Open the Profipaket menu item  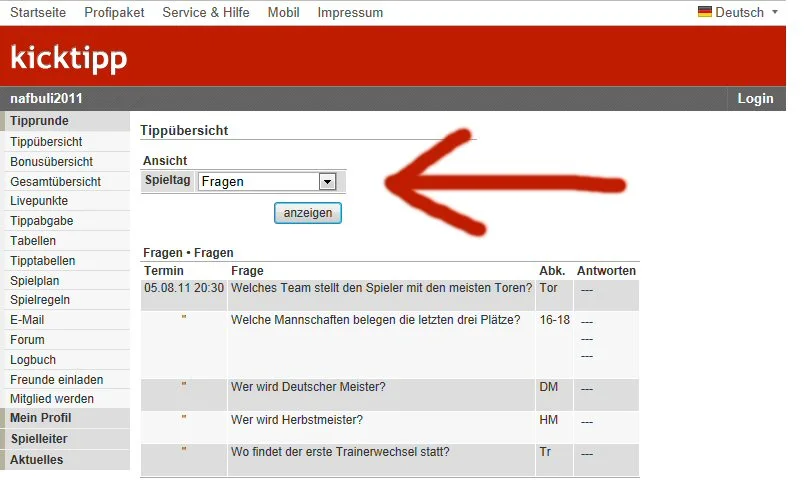pyautogui.click(x=114, y=13)
